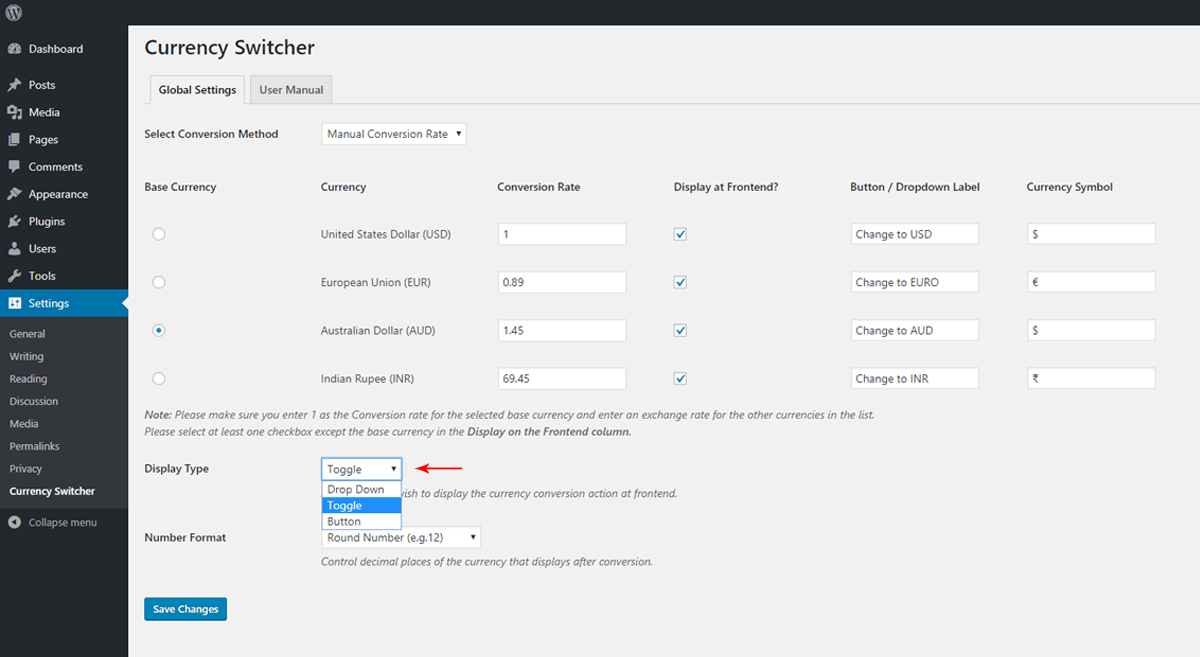Open Currency Switcher submenu link
The image size is (1200, 657).
[x=52, y=492]
